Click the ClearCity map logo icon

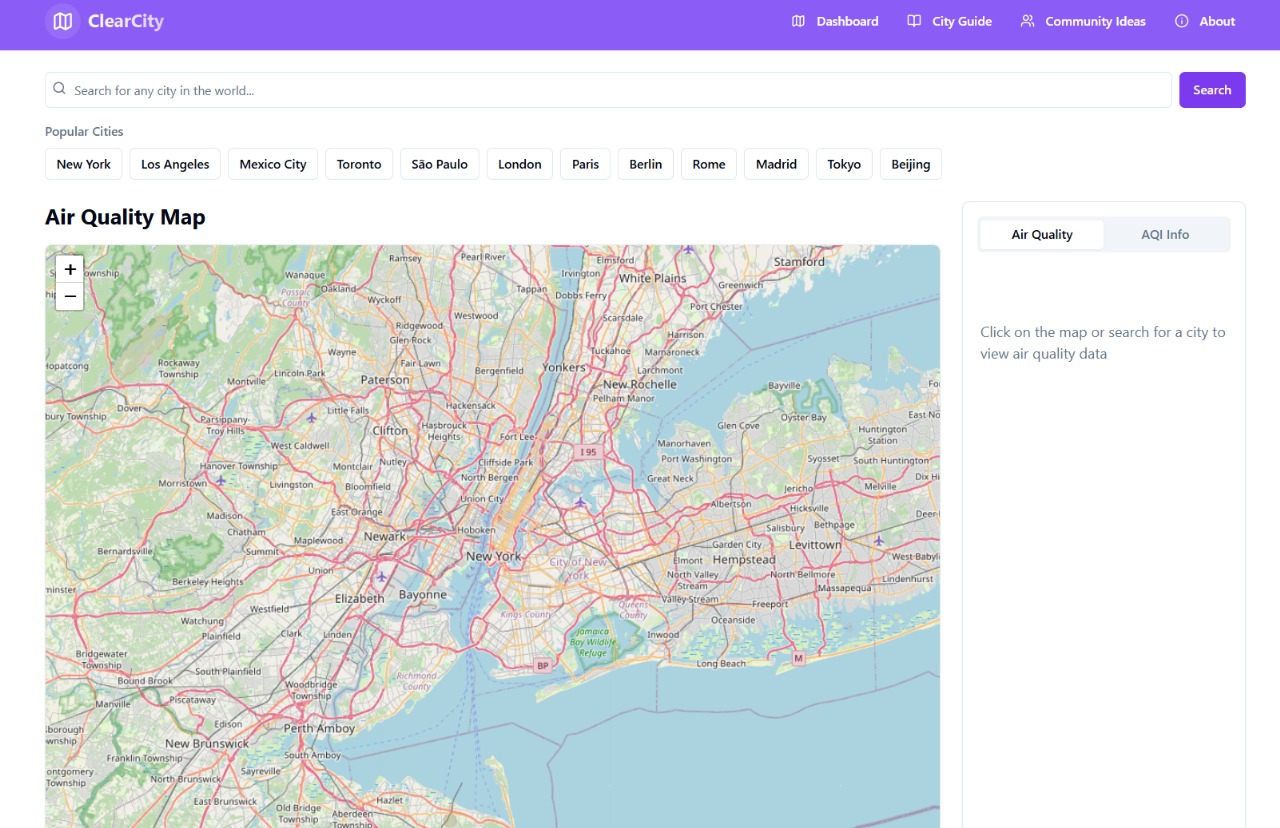[63, 21]
